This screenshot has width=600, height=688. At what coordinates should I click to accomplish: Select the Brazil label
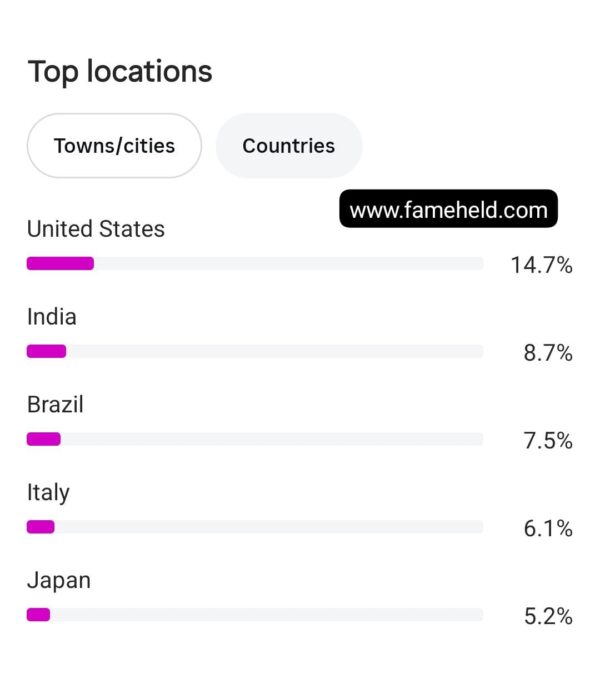[55, 405]
